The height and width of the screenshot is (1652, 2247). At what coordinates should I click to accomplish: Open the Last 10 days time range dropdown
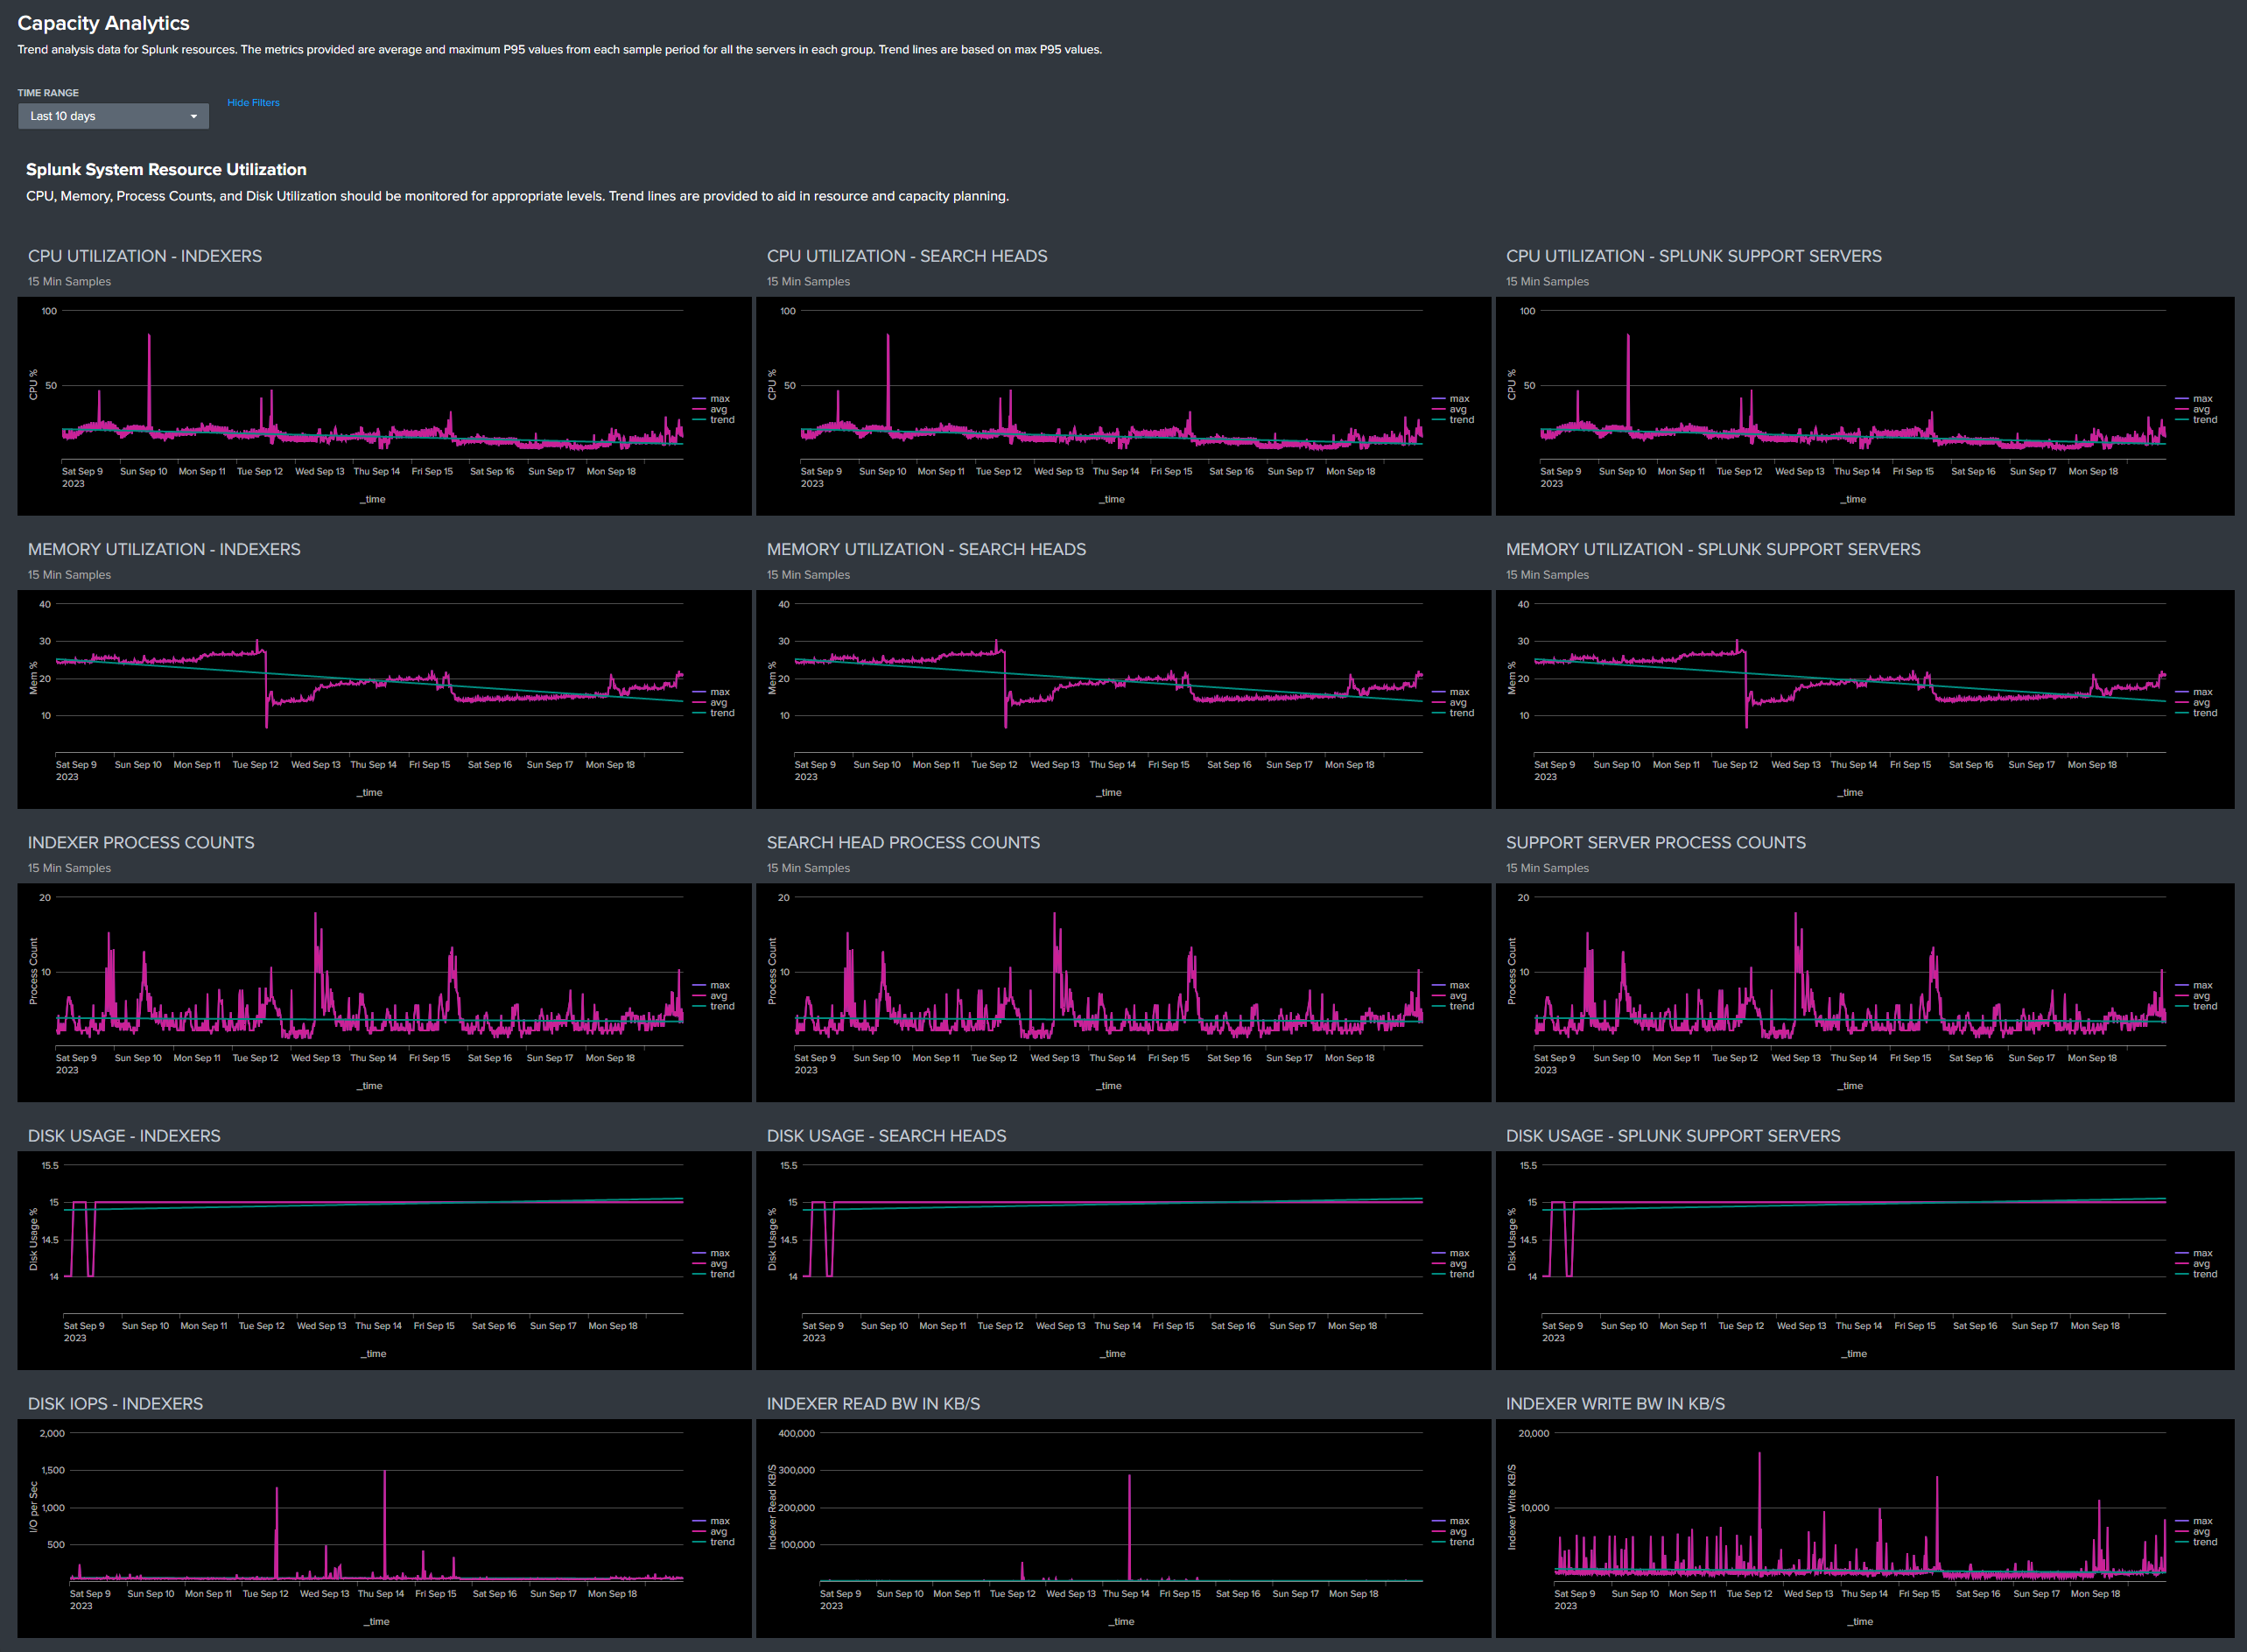pyautogui.click(x=113, y=116)
